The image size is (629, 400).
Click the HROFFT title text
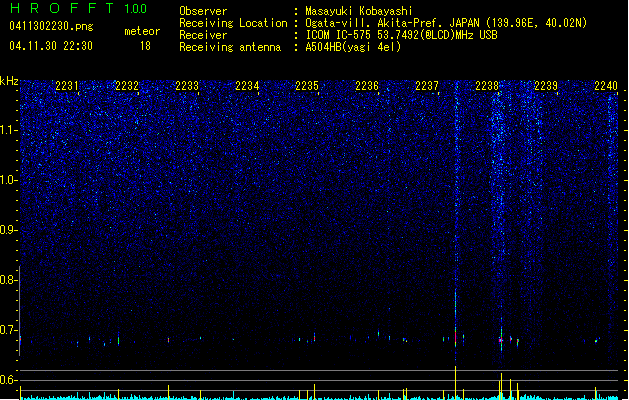pyautogui.click(x=62, y=8)
